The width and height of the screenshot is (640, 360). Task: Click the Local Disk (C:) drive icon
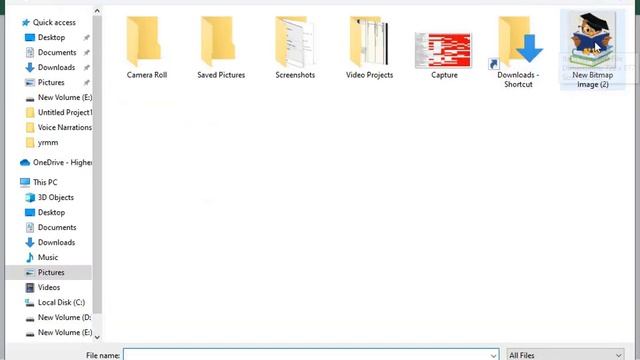pyautogui.click(x=30, y=303)
